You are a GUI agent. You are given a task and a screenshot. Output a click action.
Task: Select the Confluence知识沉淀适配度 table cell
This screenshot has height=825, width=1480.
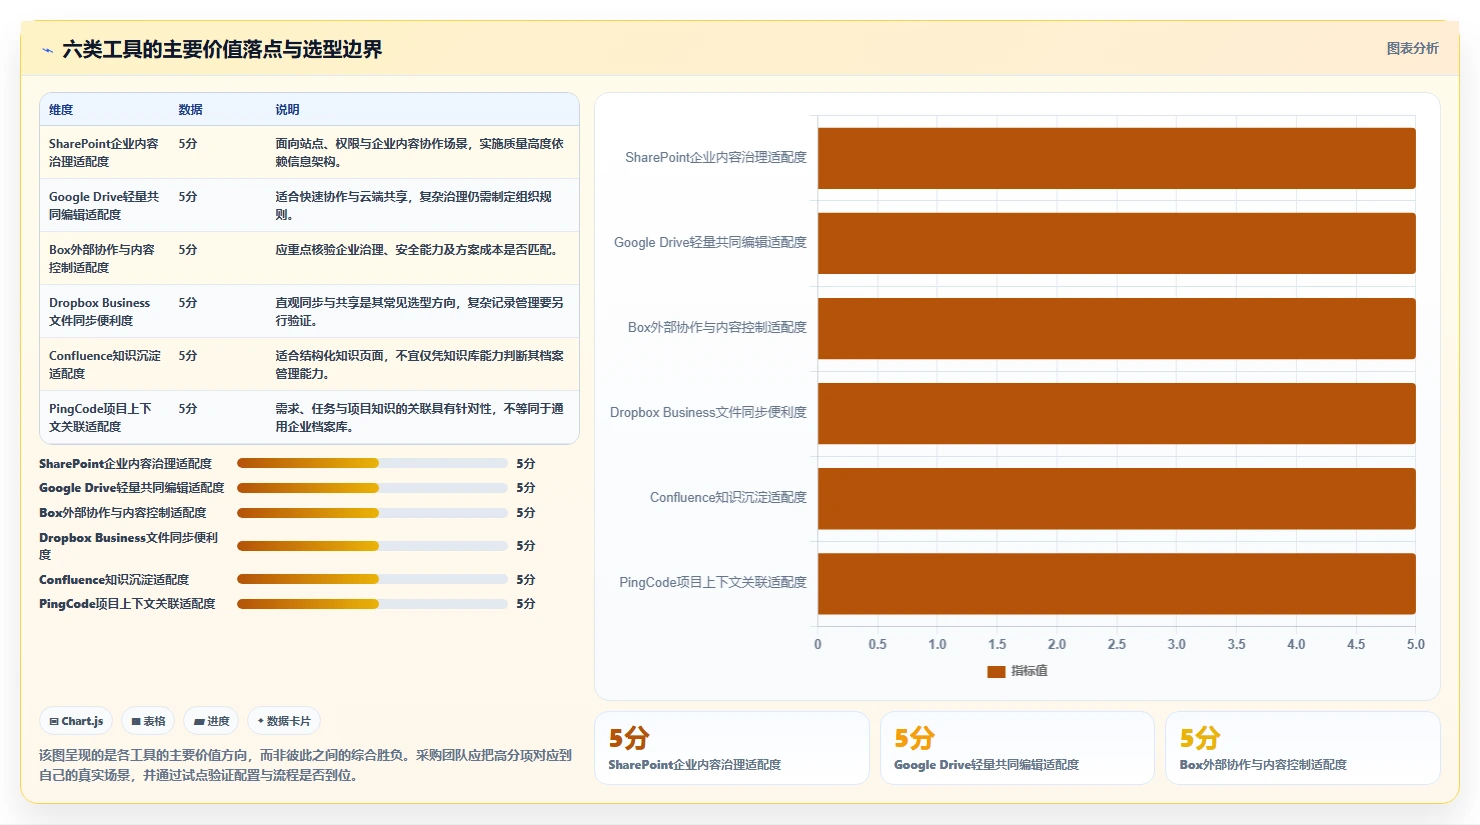pos(105,364)
